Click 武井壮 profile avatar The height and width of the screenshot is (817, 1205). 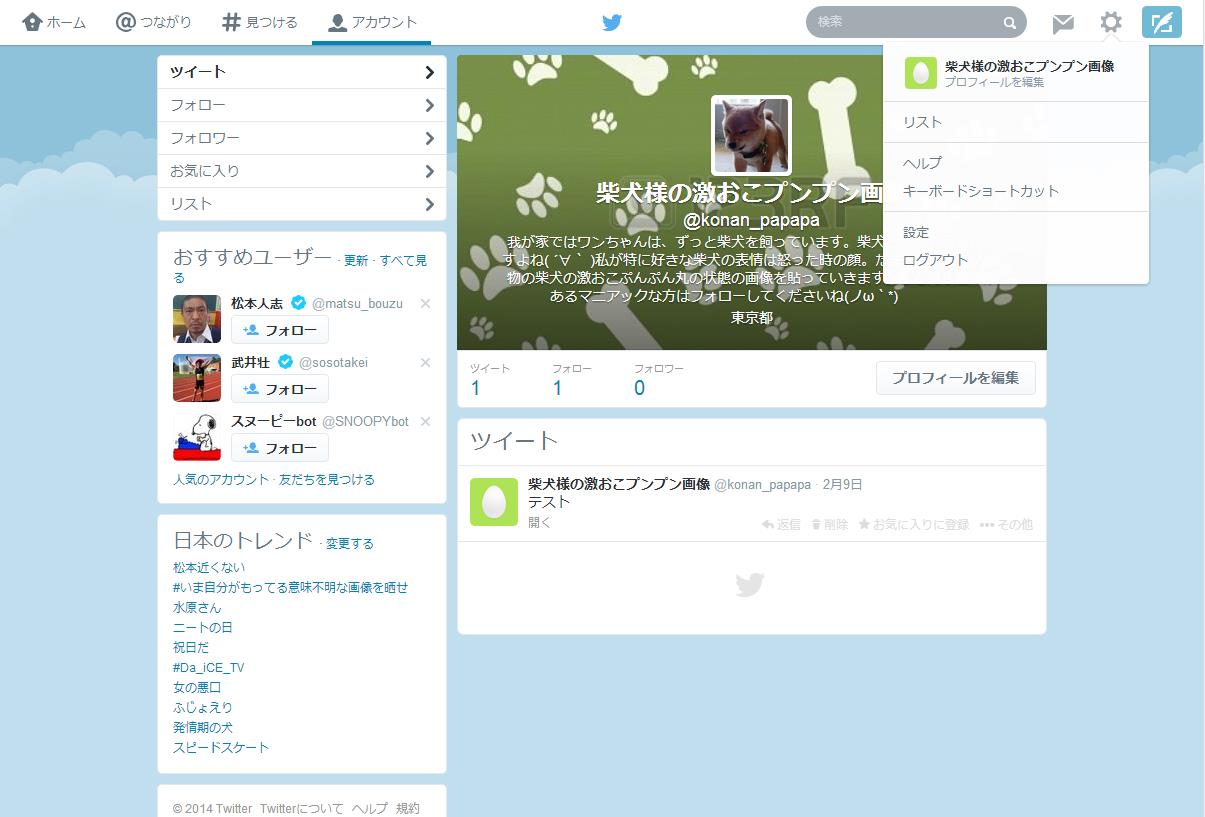coord(197,378)
